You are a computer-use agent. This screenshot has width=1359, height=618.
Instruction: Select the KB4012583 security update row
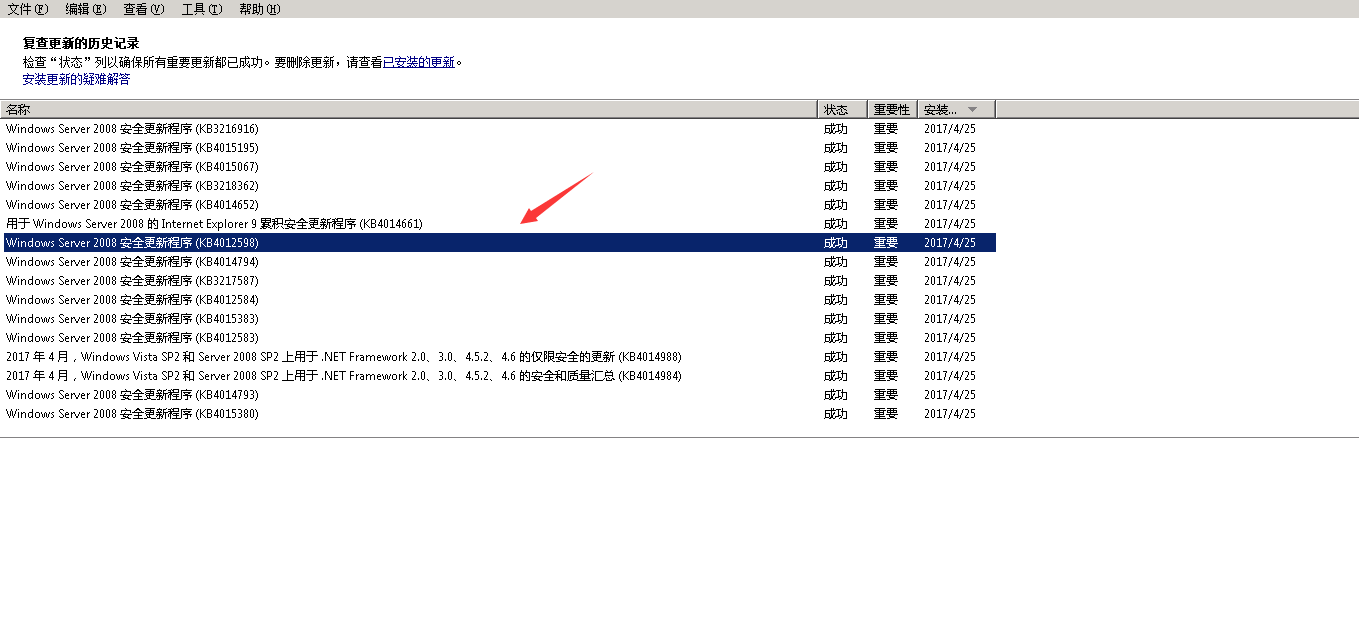click(132, 338)
